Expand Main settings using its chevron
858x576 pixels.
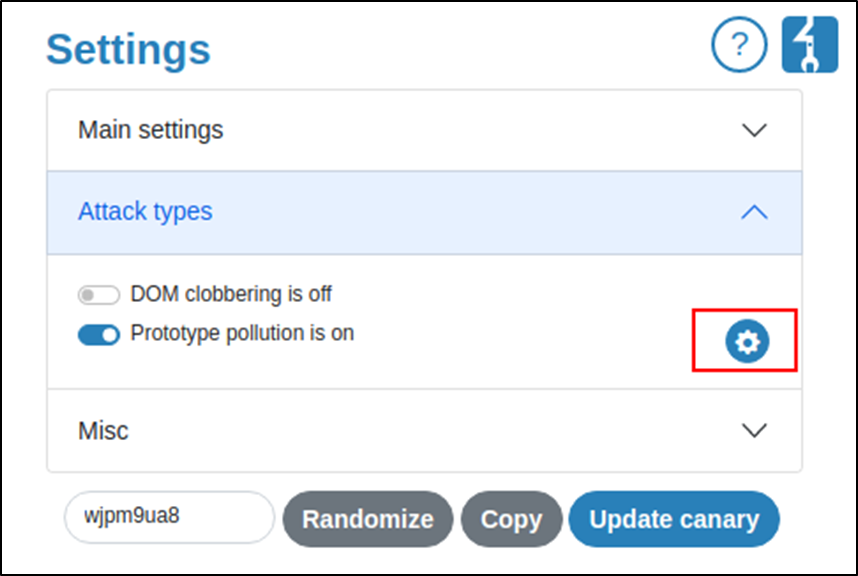point(754,130)
